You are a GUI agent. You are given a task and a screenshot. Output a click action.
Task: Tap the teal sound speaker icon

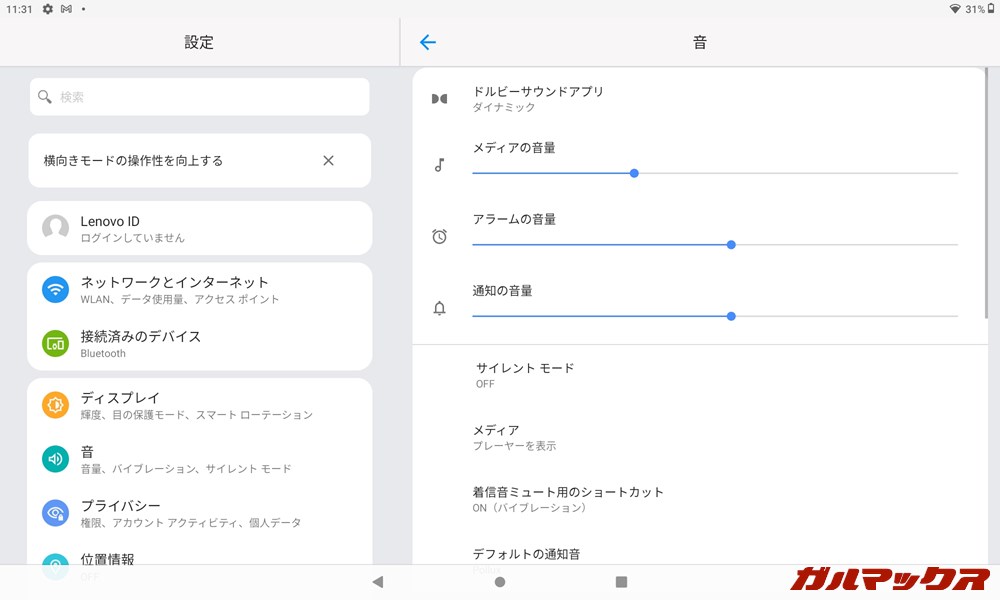coord(55,459)
